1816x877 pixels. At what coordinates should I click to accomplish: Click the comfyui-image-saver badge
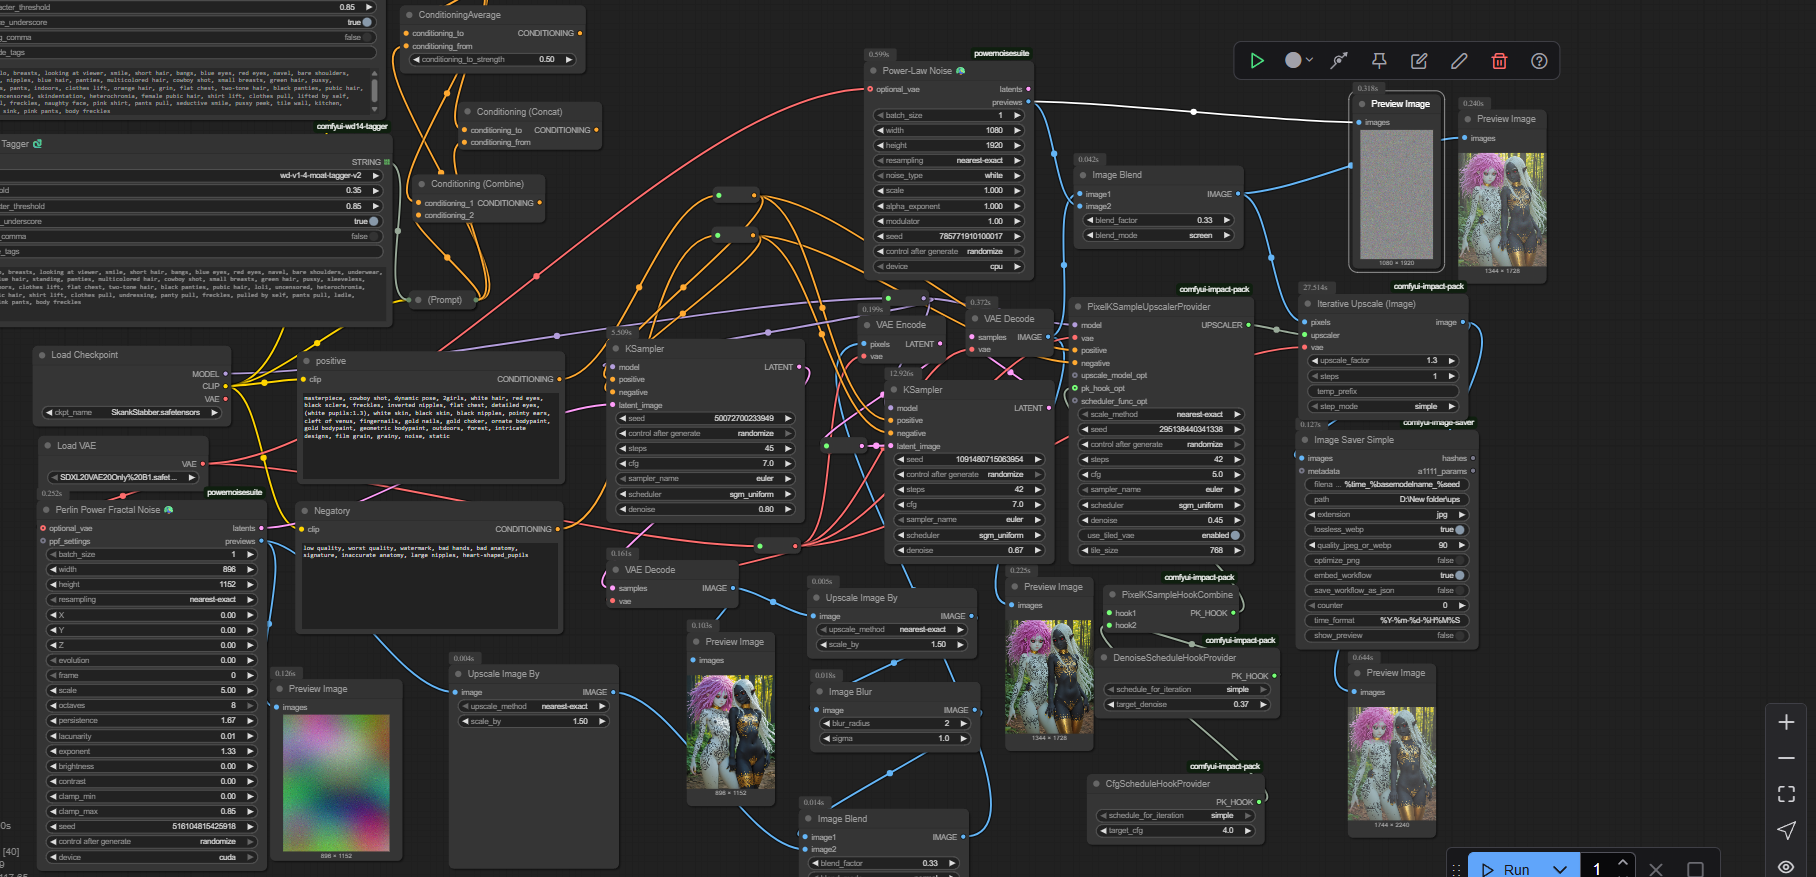(x=1438, y=422)
